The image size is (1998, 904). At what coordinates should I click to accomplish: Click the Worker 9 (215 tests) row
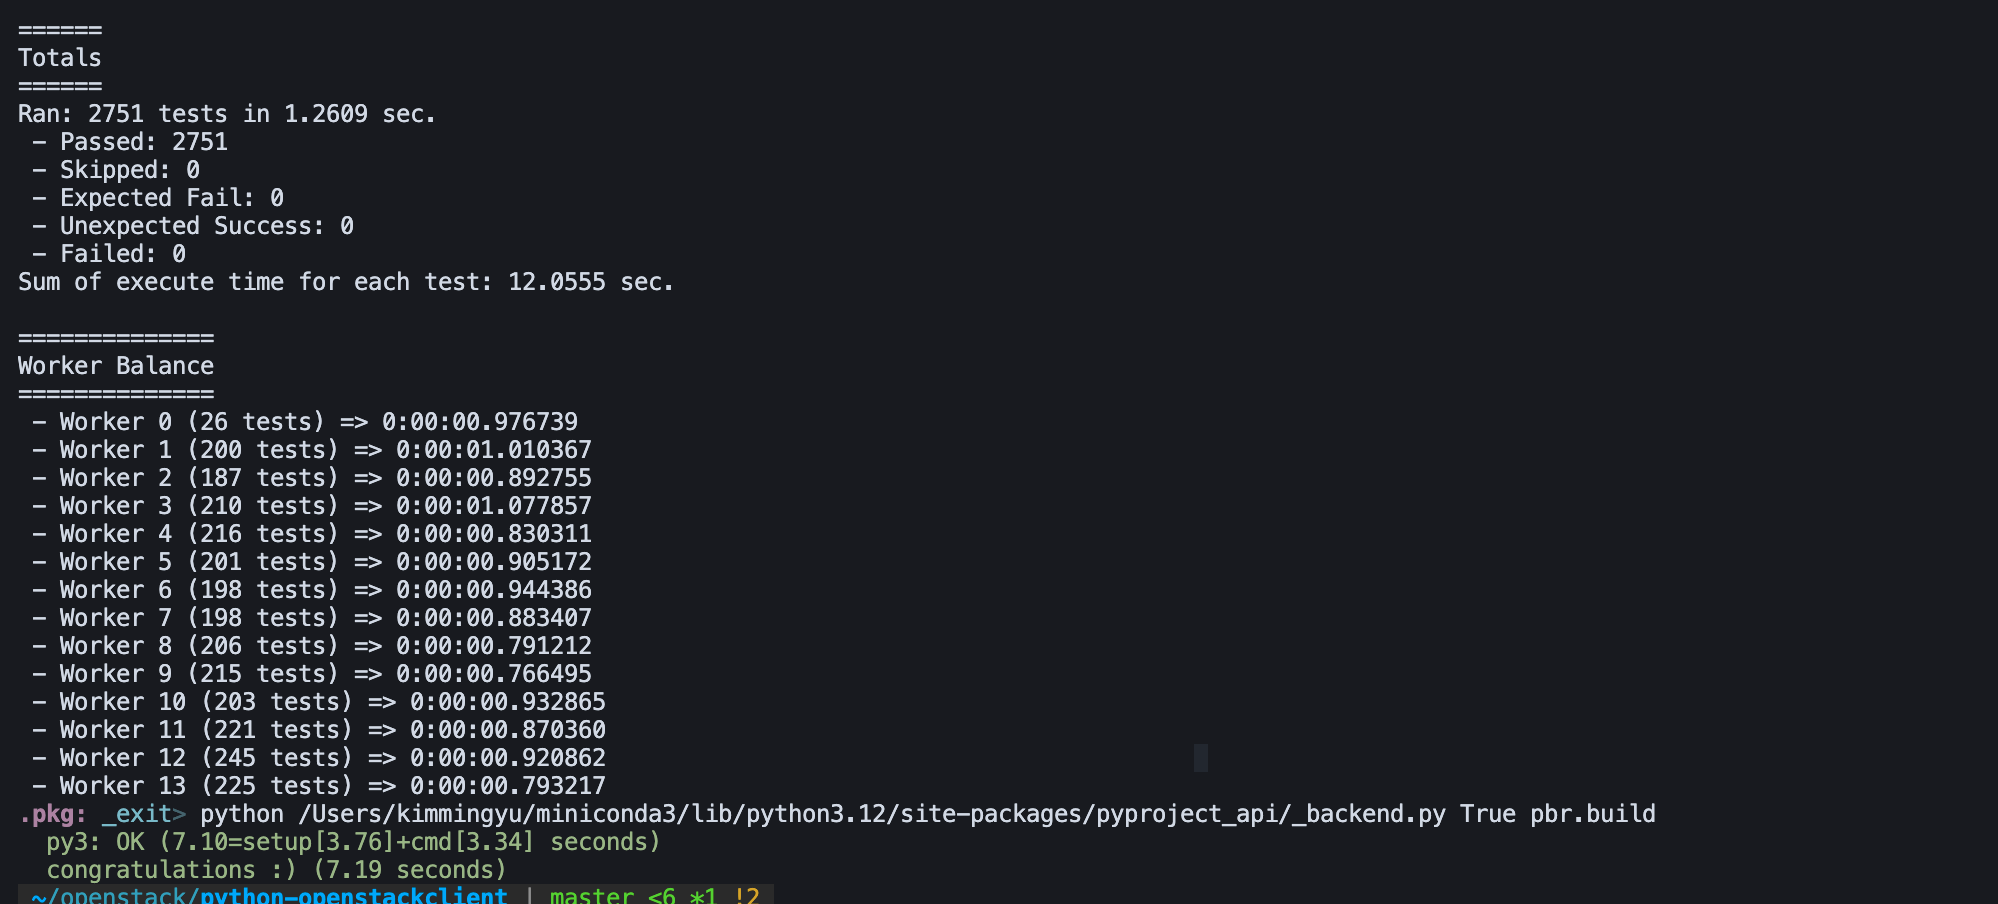click(x=312, y=674)
